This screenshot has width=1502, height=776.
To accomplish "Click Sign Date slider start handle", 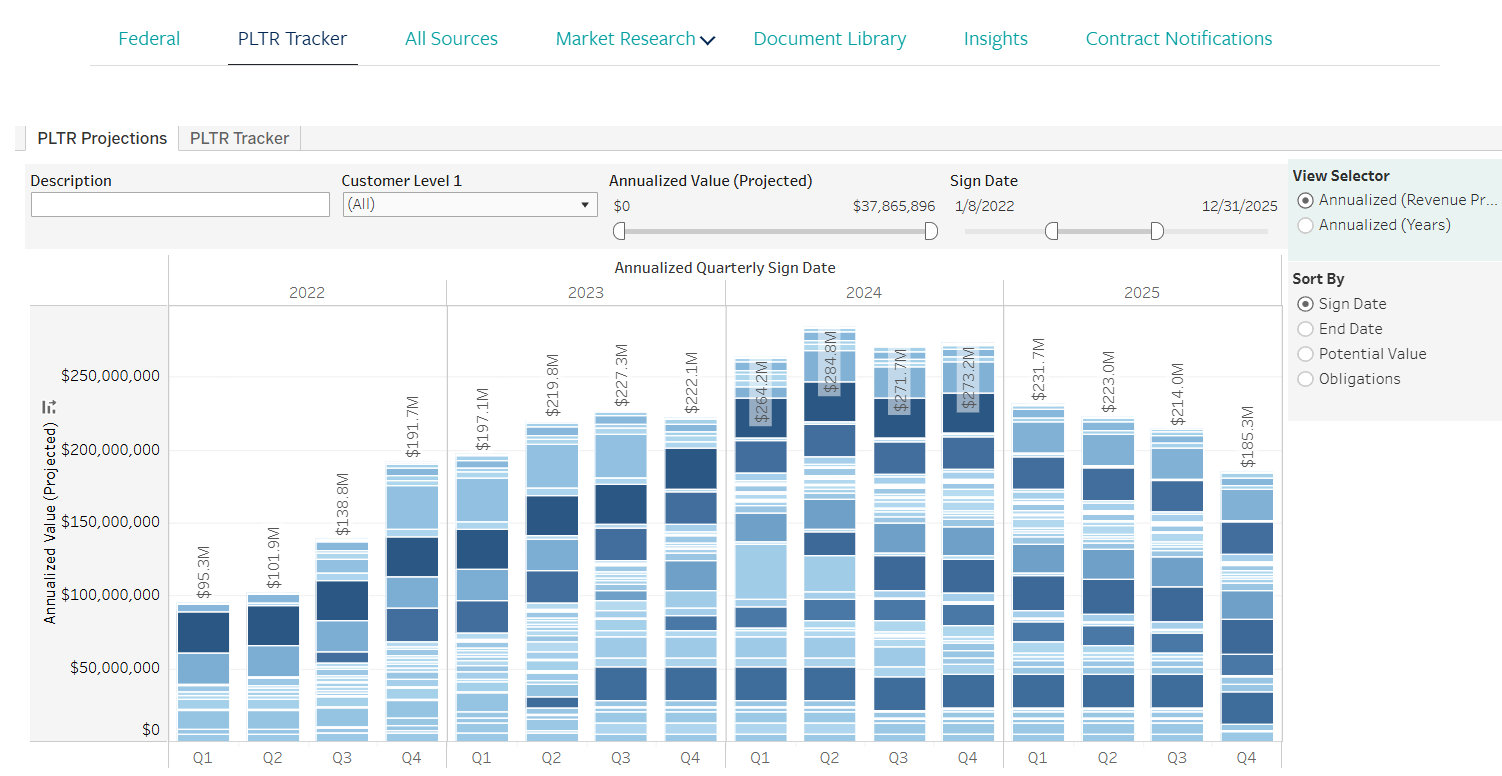I will click(x=1051, y=231).
